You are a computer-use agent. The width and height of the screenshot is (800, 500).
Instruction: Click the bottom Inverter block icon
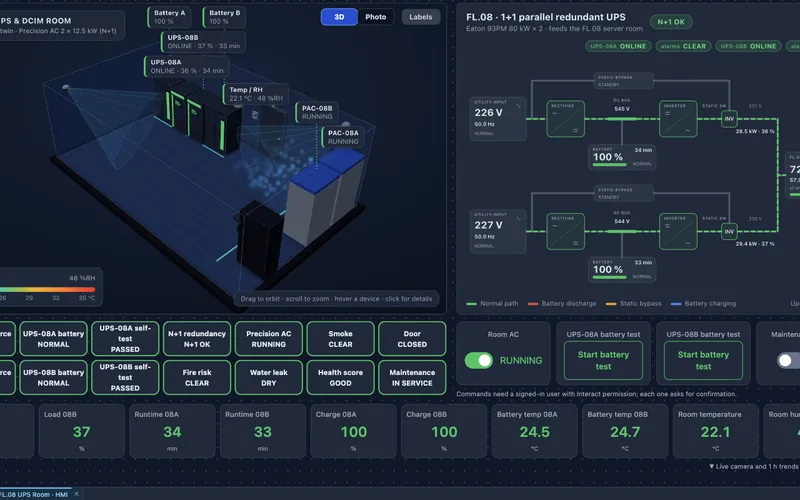tap(678, 231)
